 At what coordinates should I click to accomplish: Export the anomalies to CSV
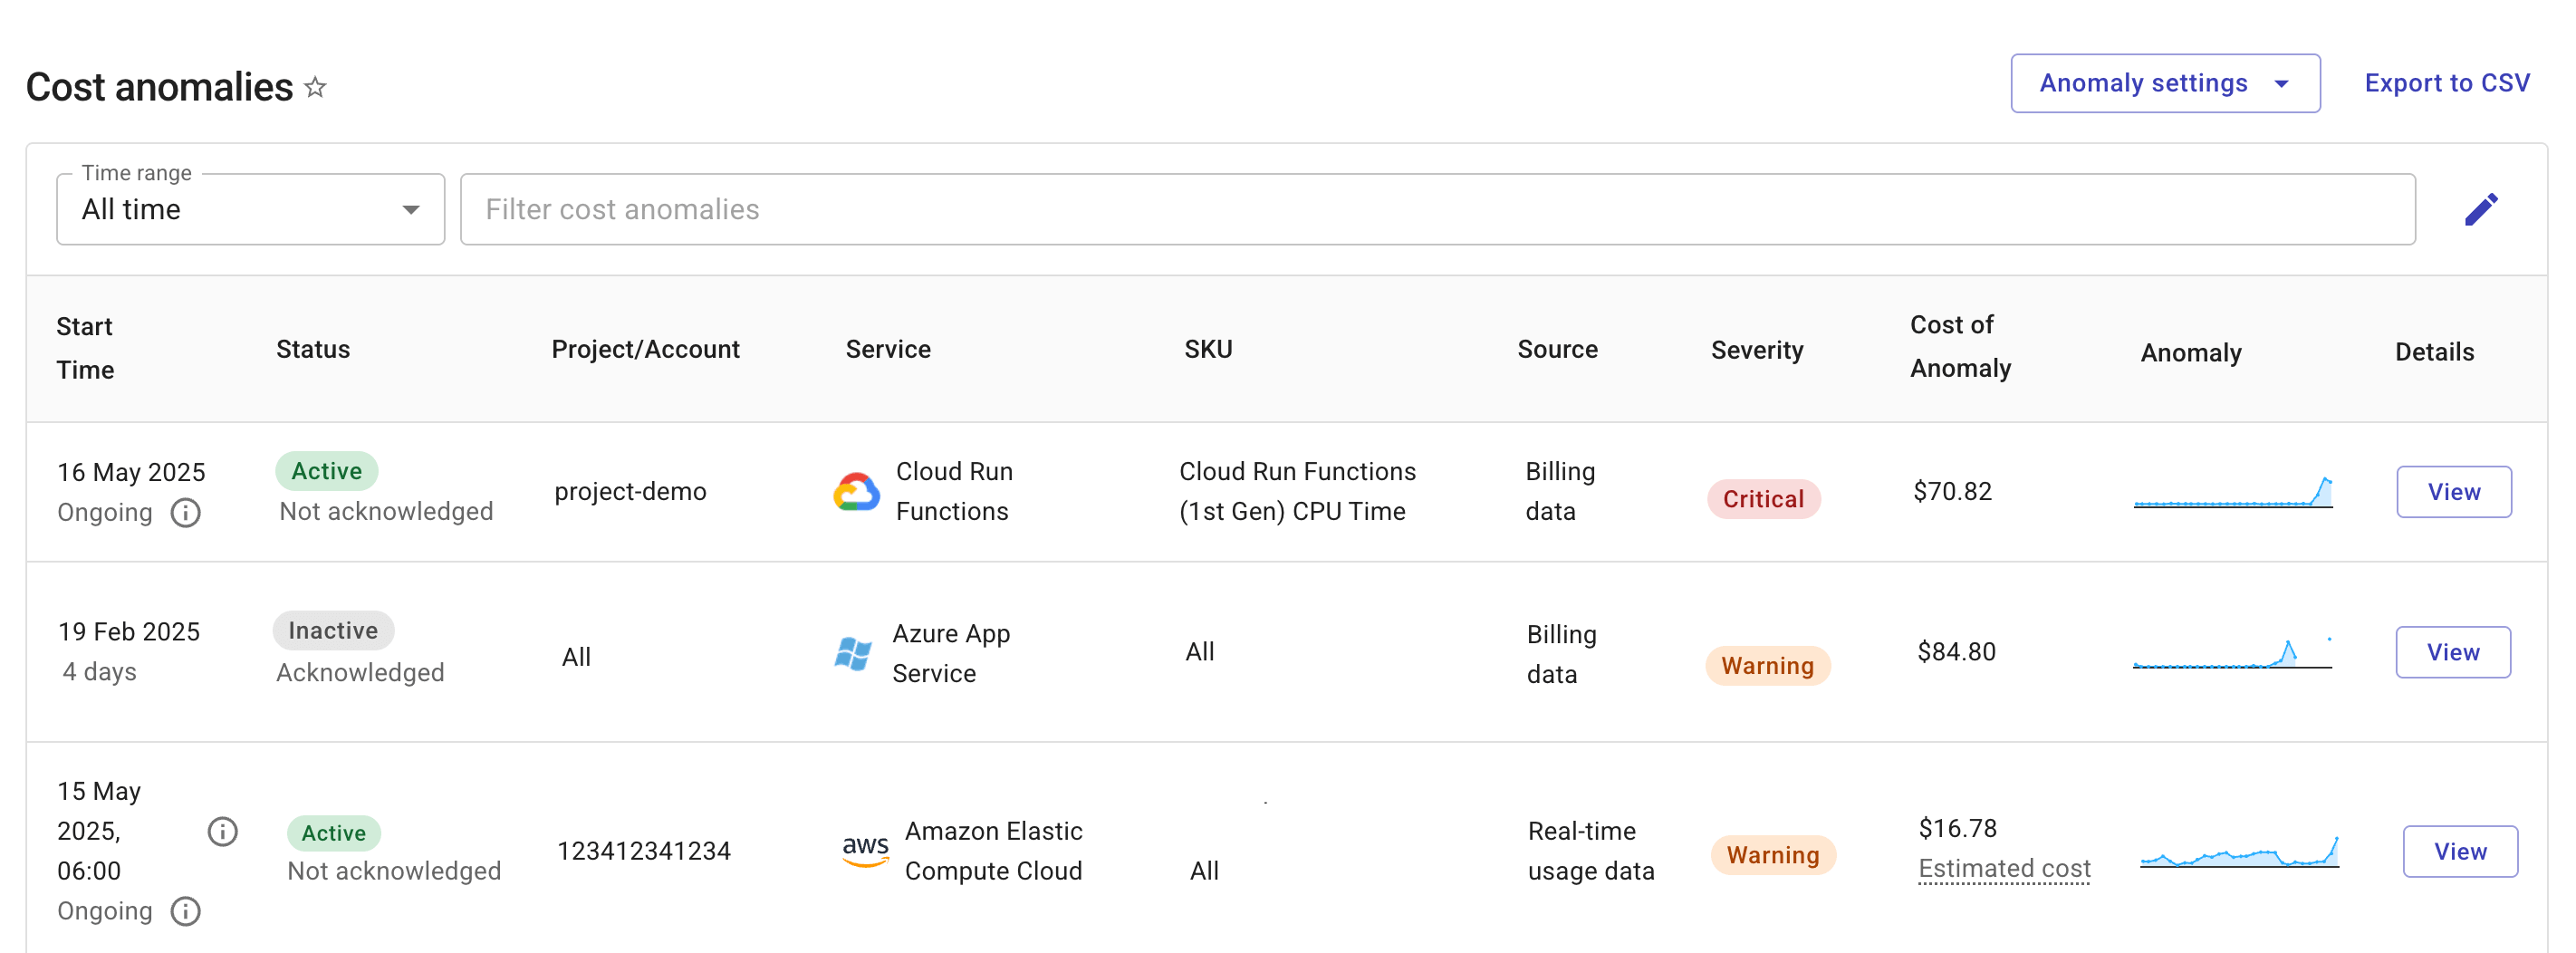click(2446, 84)
